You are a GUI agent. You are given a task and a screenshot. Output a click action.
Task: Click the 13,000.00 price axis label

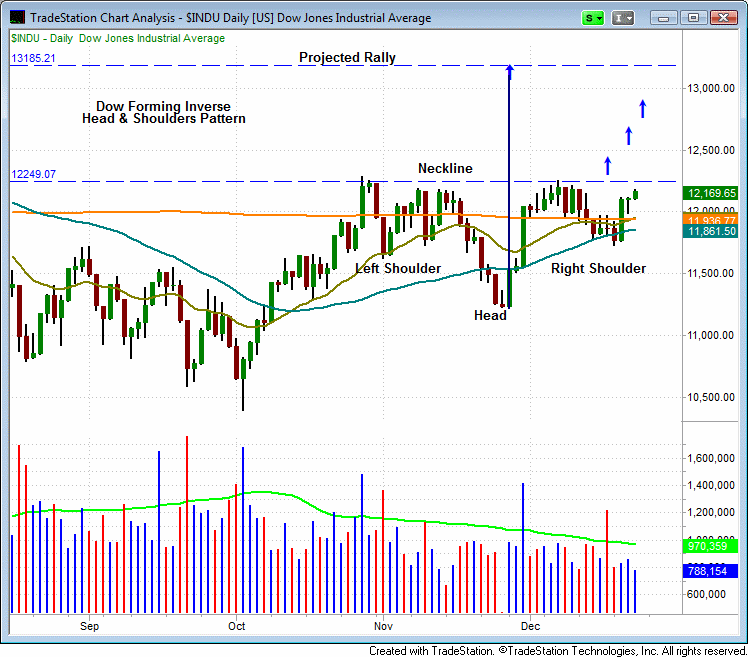[x=711, y=88]
